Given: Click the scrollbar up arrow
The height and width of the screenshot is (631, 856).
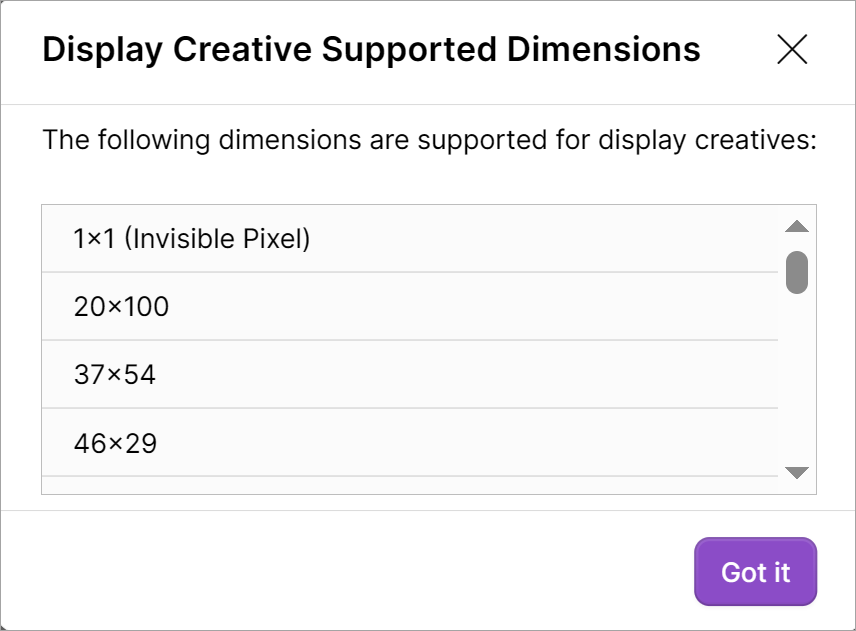Looking at the screenshot, I should pyautogui.click(x=797, y=227).
